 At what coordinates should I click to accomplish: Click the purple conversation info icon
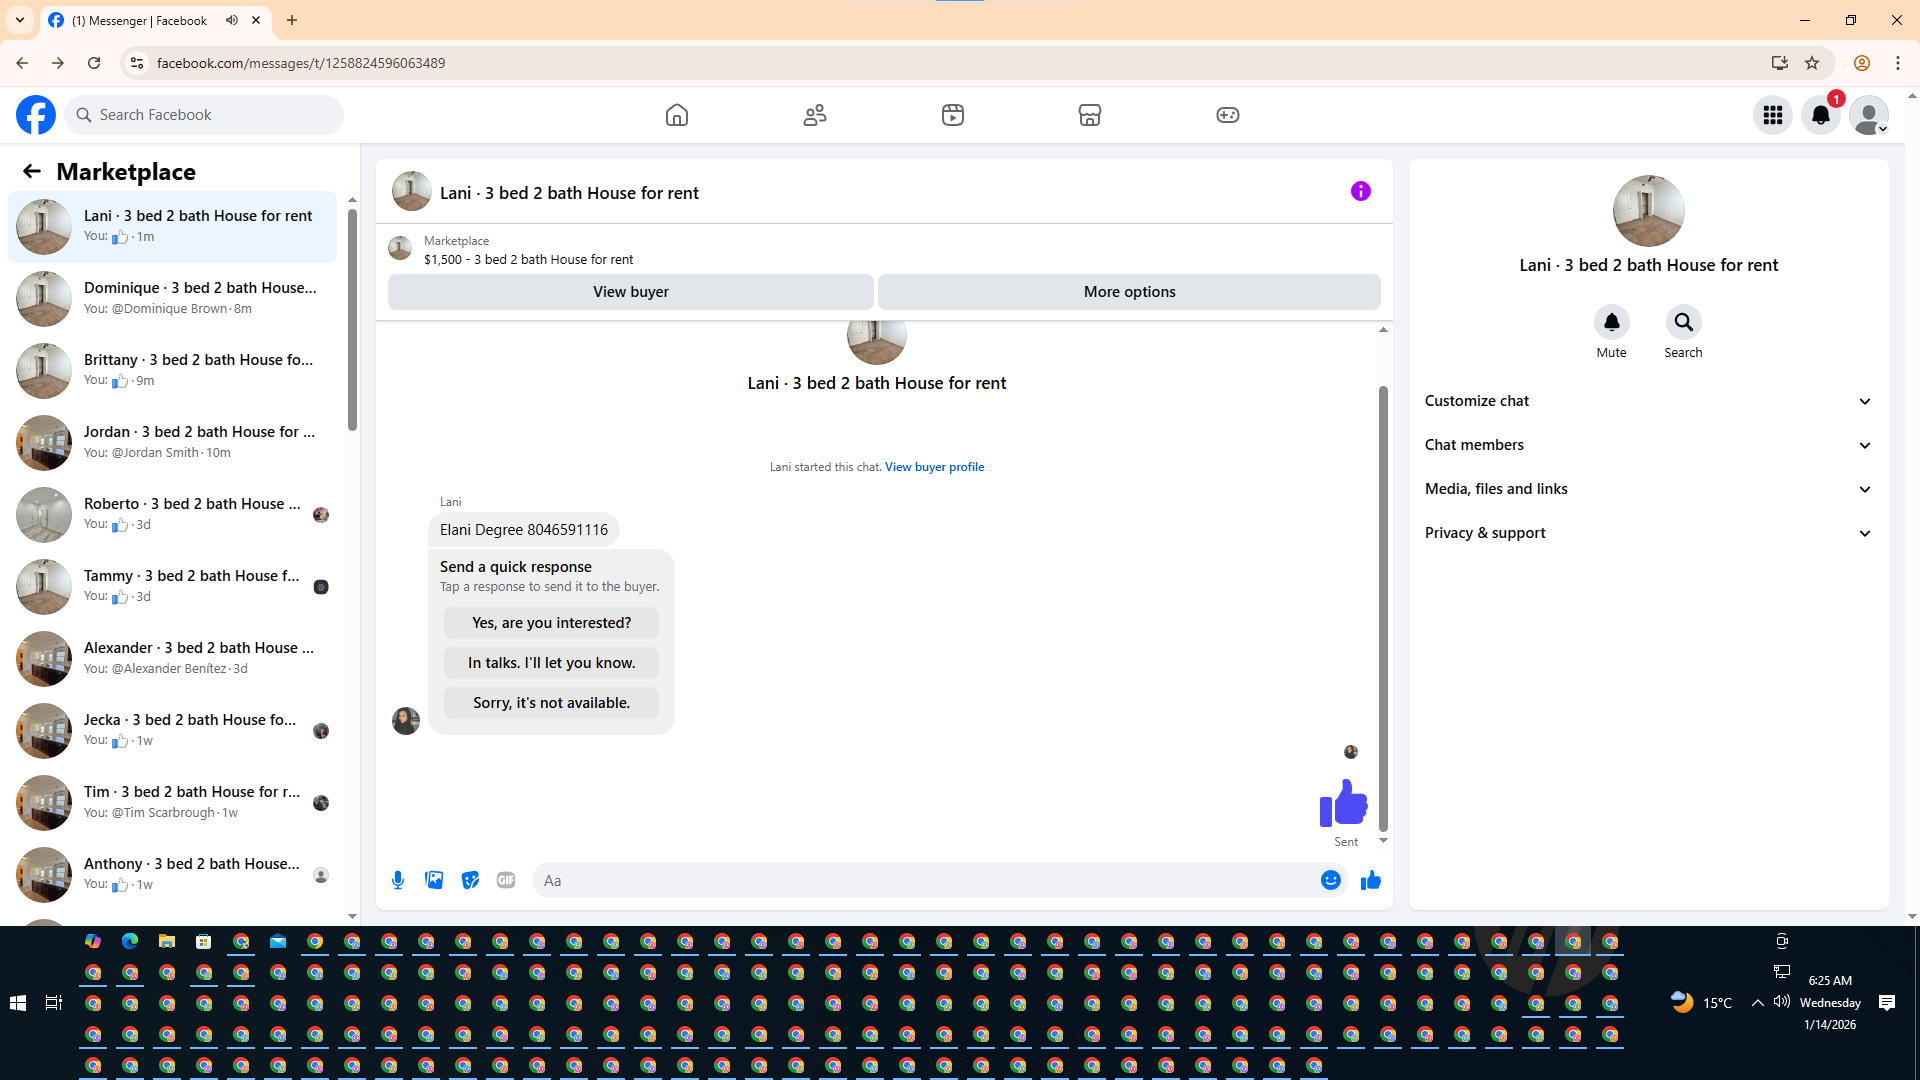coord(1360,191)
